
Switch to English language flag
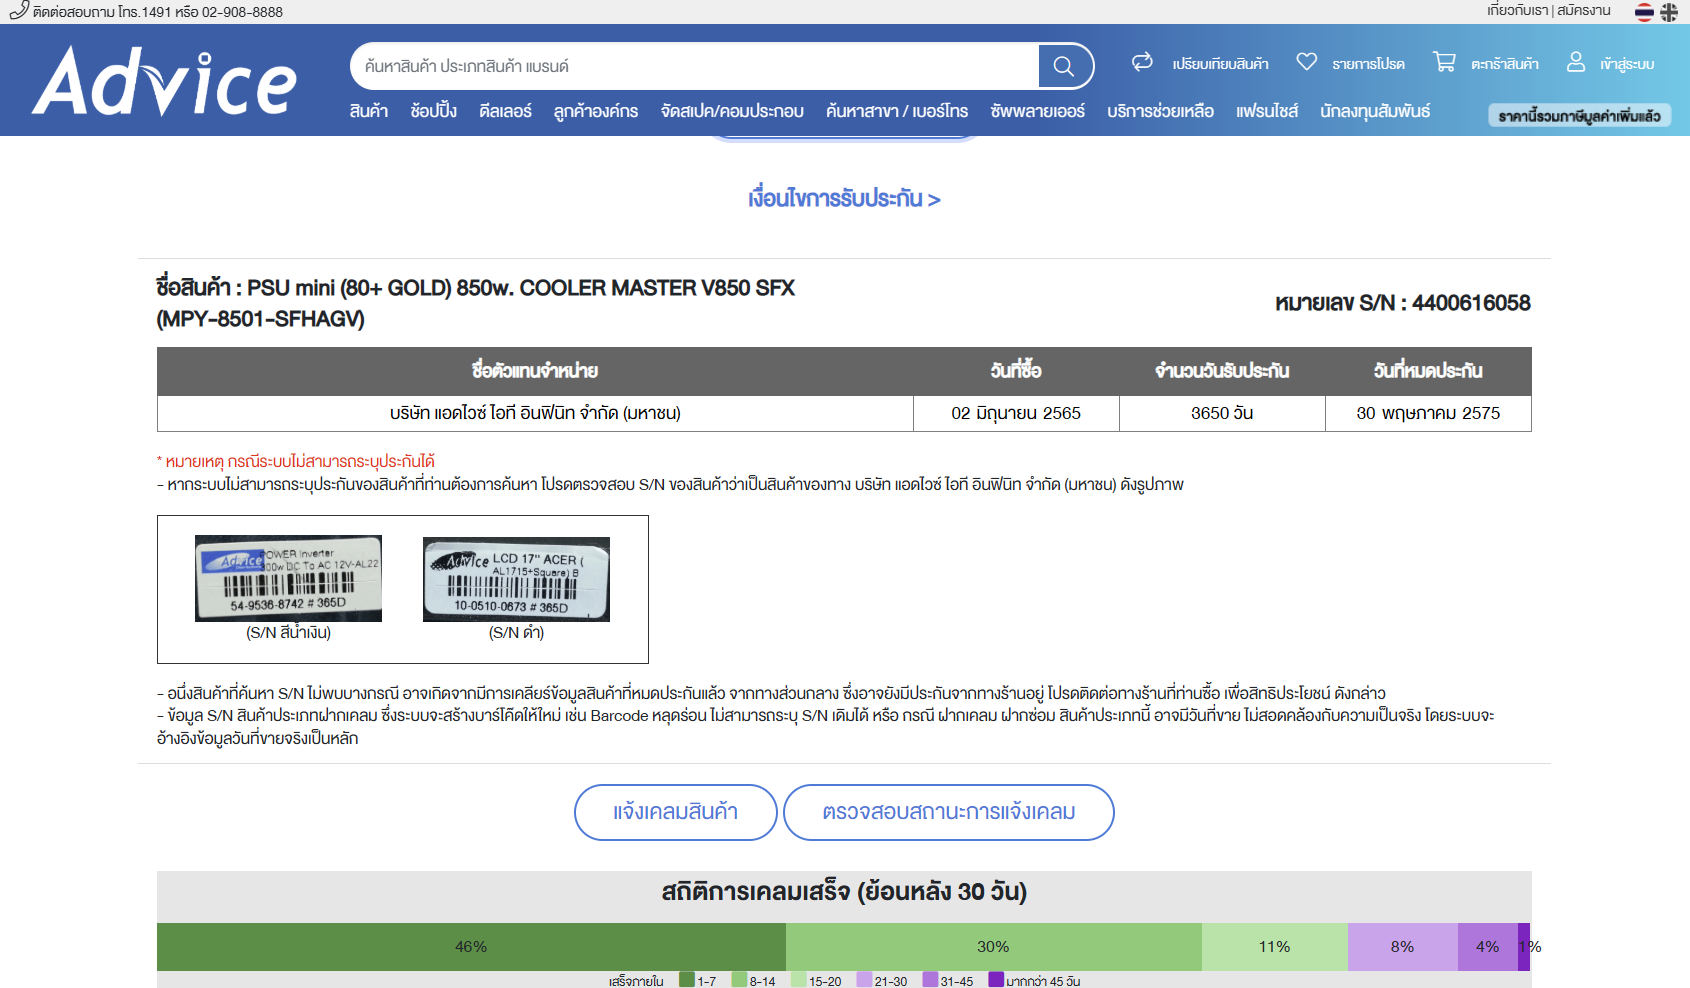[x=1669, y=12]
